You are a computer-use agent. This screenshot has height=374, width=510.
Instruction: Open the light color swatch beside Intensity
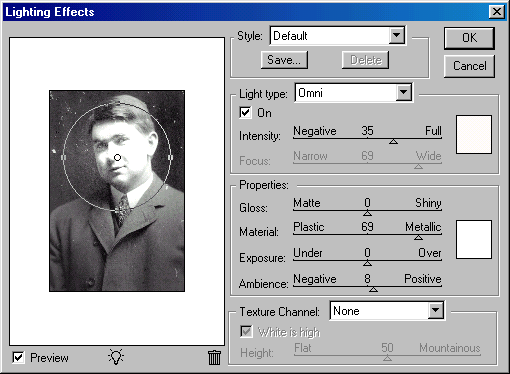[474, 134]
